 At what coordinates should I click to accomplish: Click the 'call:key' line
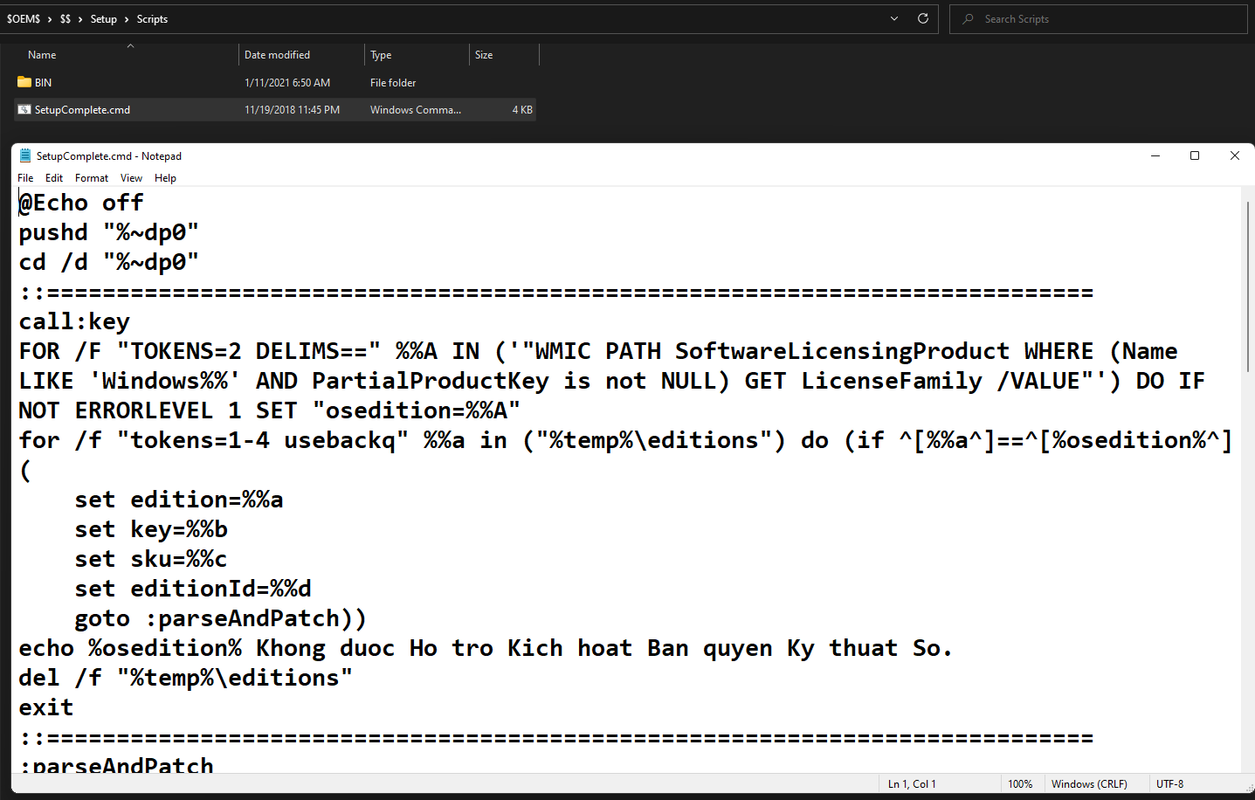[74, 322]
